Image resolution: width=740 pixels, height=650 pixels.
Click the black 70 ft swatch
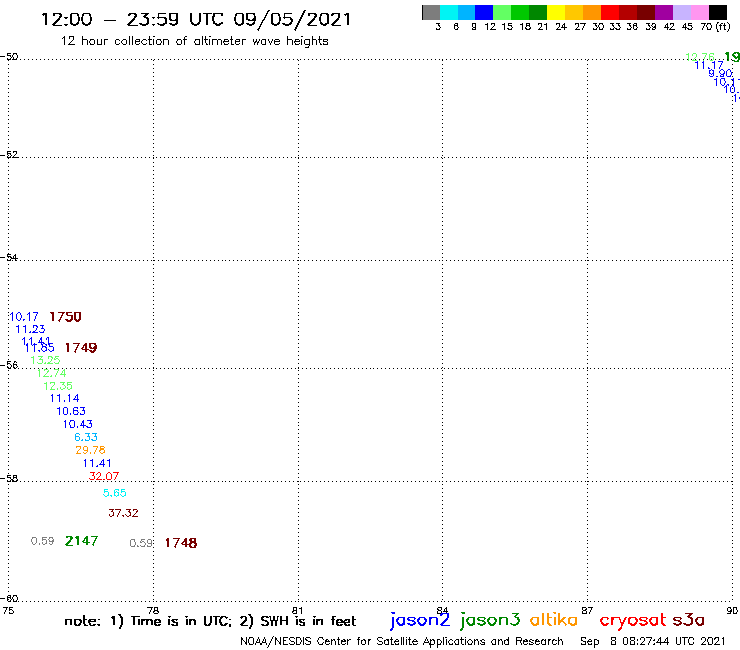718,12
